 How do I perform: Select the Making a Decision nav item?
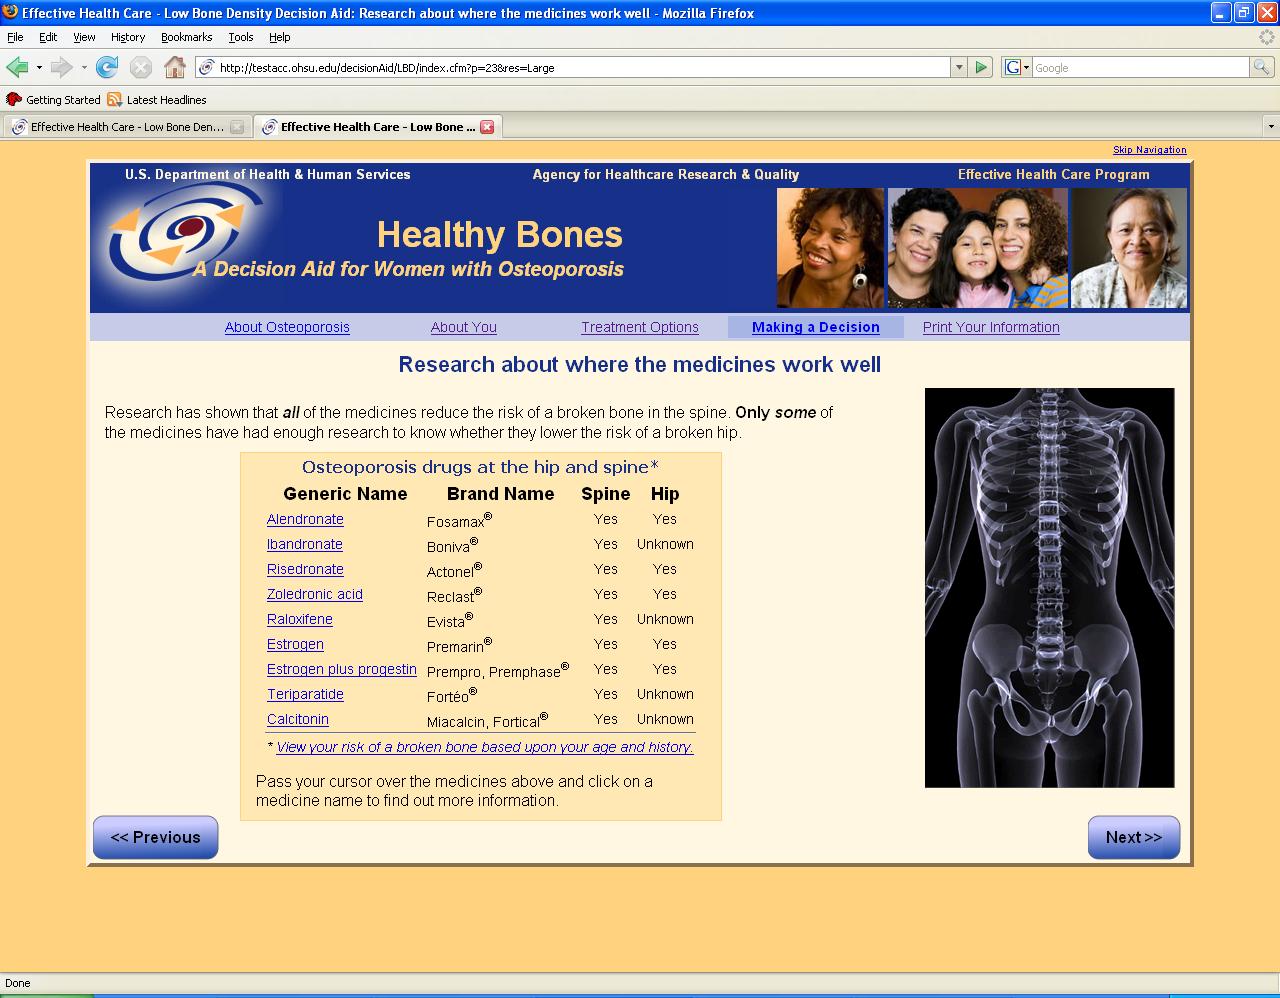tap(816, 327)
